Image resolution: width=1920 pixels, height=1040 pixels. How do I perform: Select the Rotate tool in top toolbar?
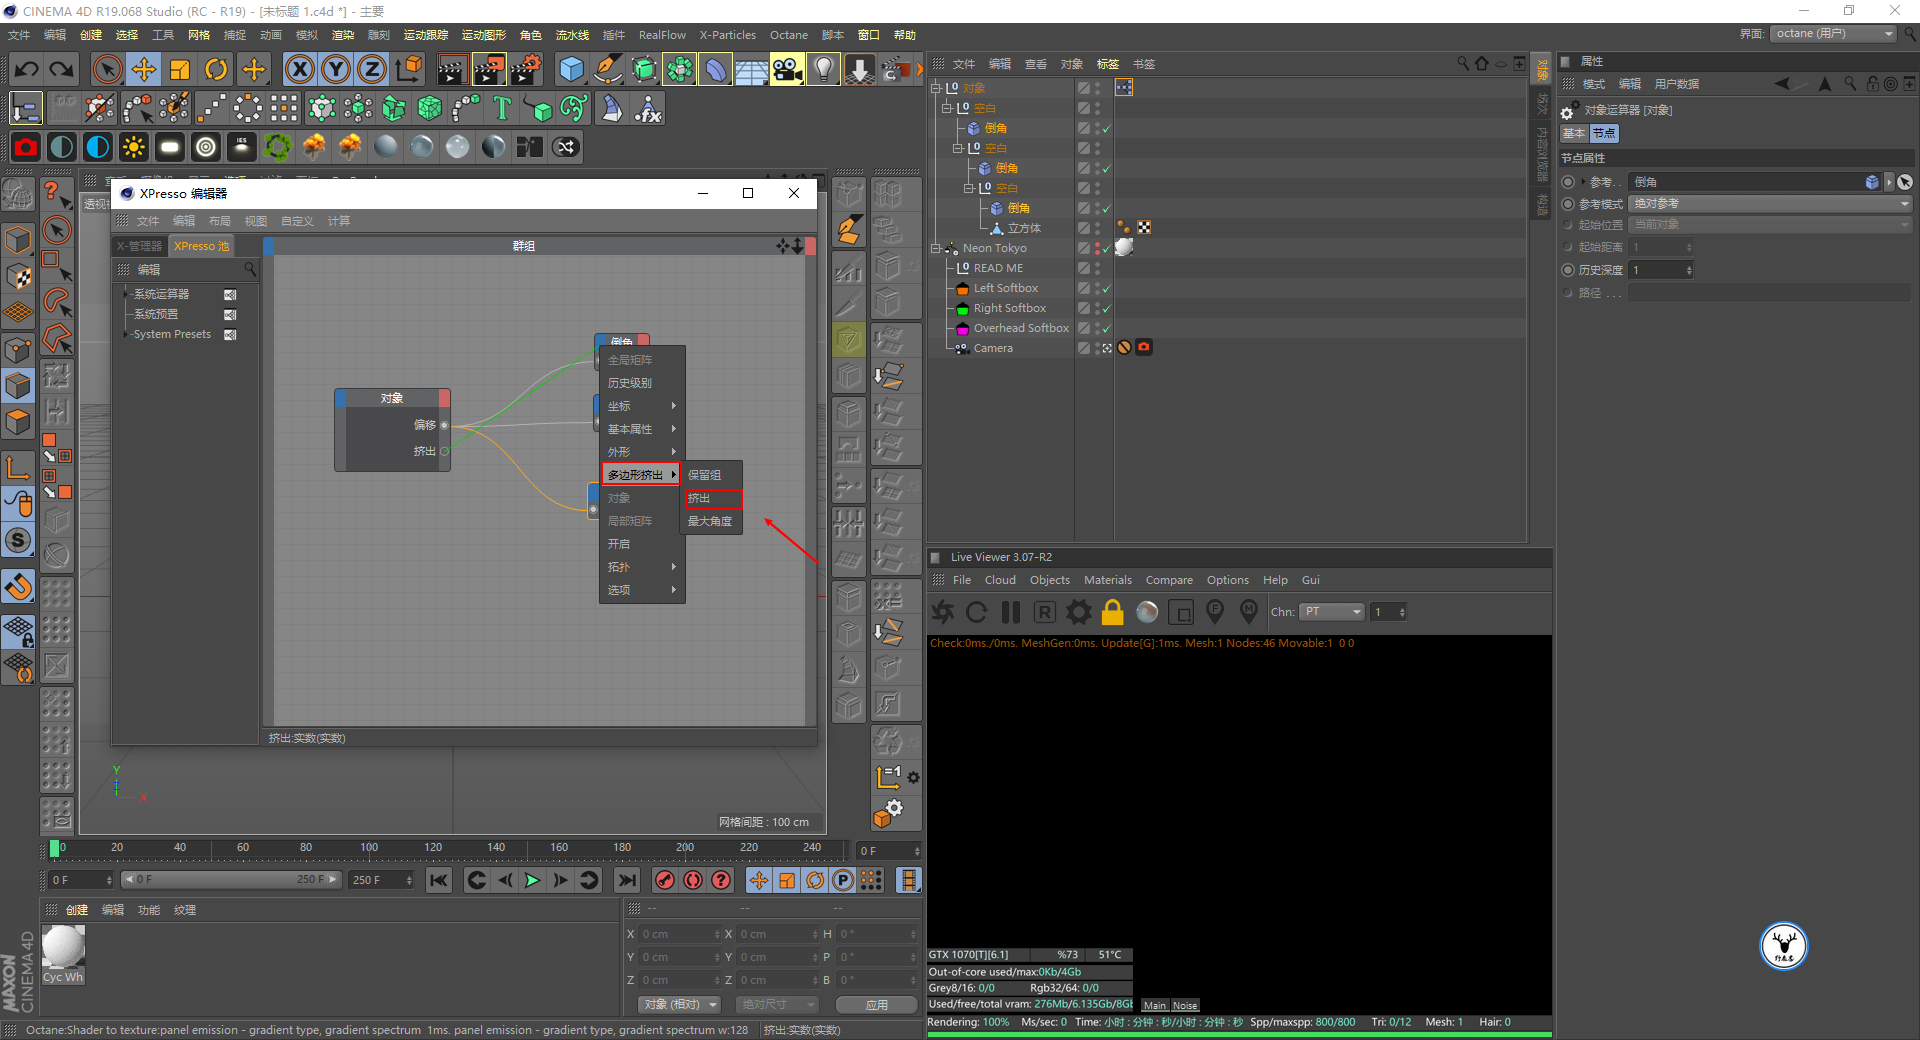coord(216,69)
